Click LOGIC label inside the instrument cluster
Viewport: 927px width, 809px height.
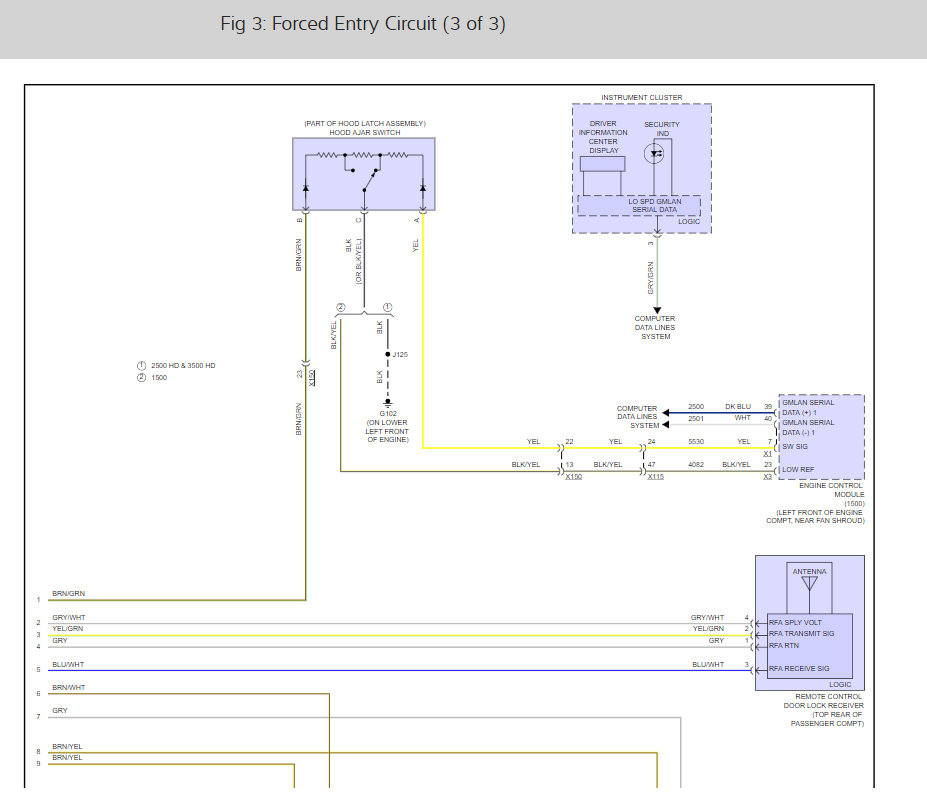click(x=689, y=221)
